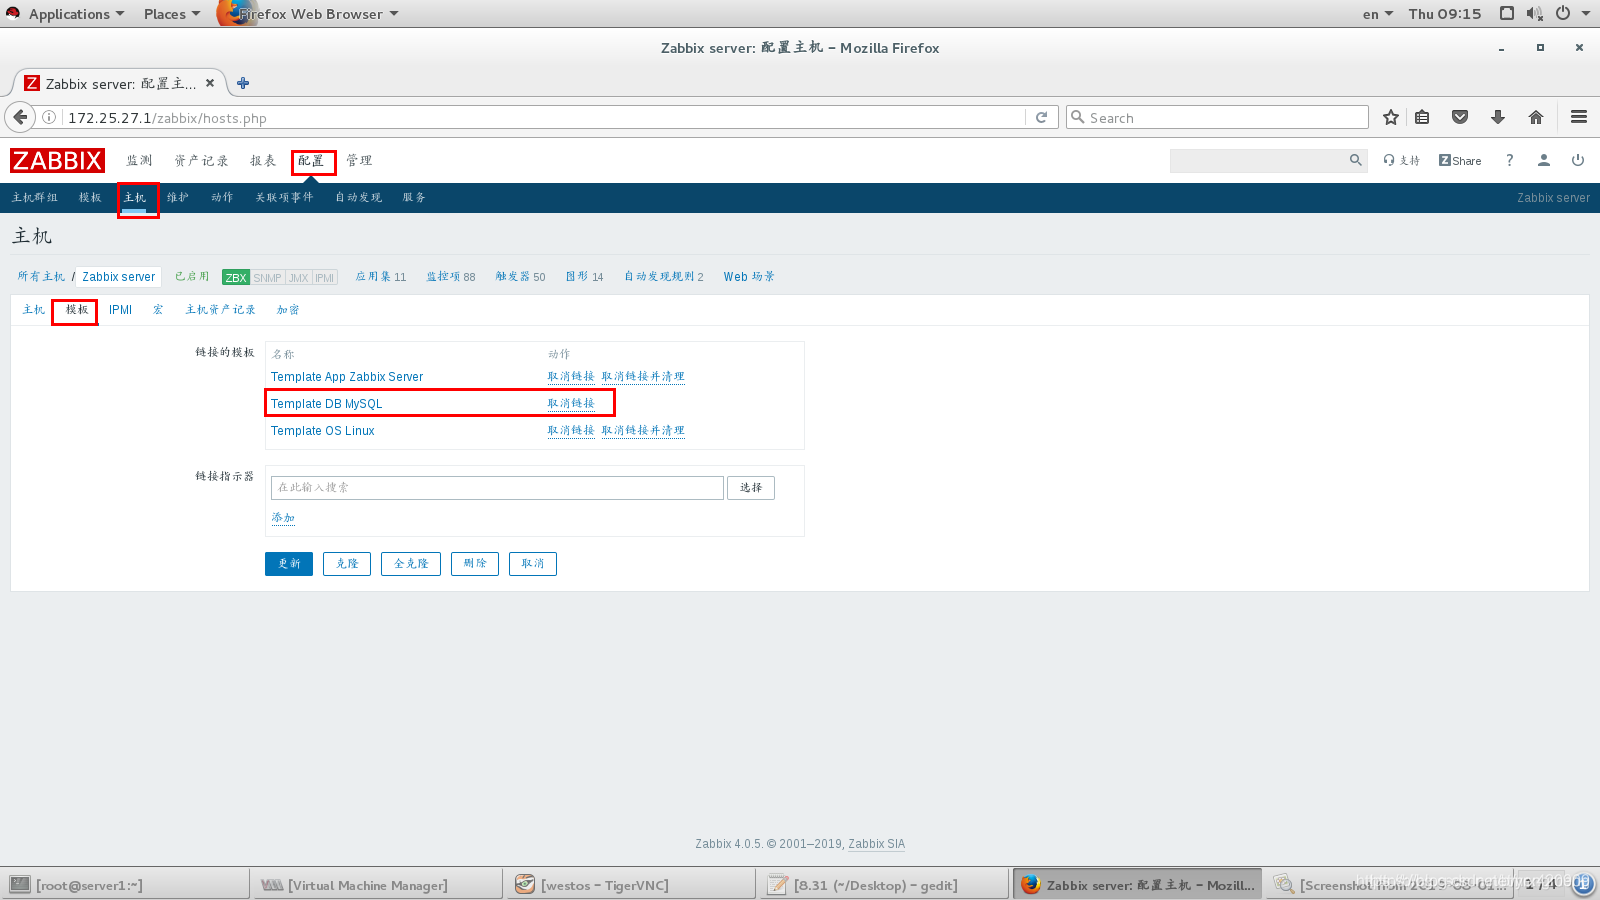The height and width of the screenshot is (900, 1600).
Task: Open the 配置 top menu
Action: point(311,160)
